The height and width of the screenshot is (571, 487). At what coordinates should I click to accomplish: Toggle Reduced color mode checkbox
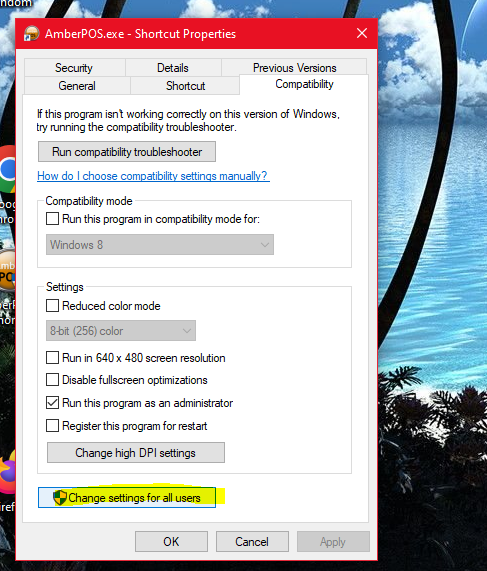[x=52, y=306]
